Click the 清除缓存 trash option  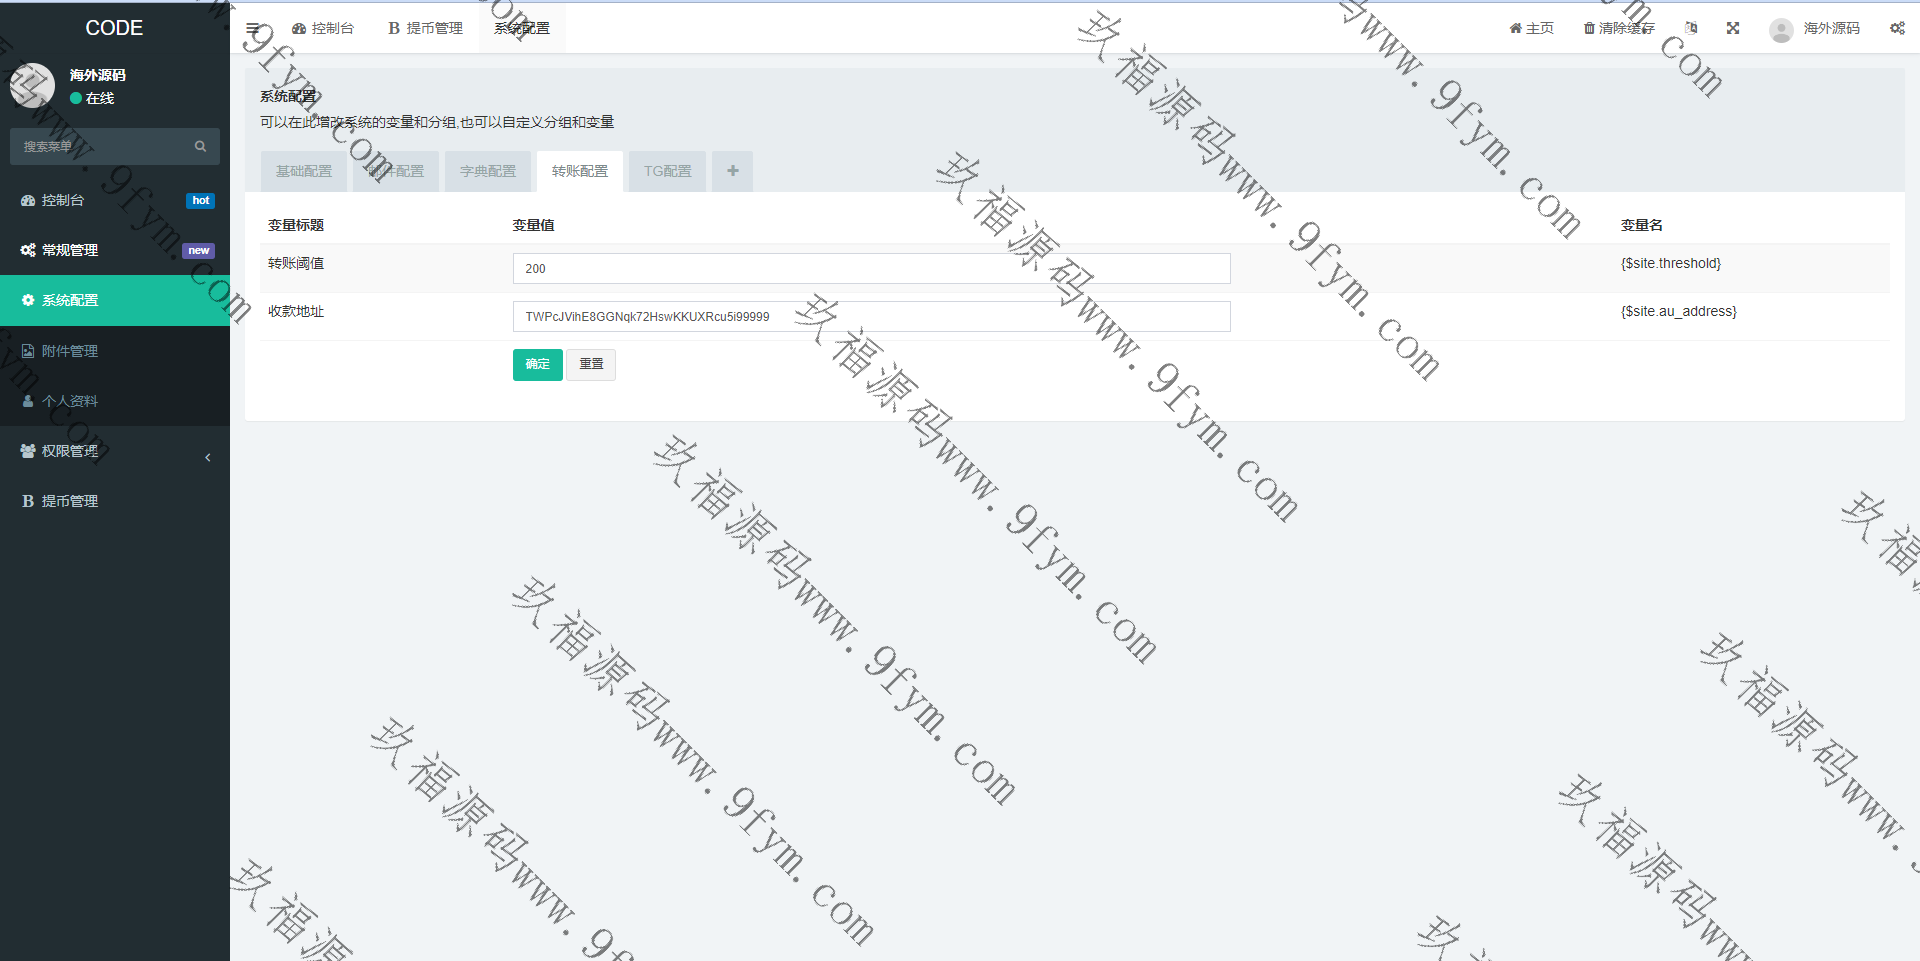[x=1619, y=28]
